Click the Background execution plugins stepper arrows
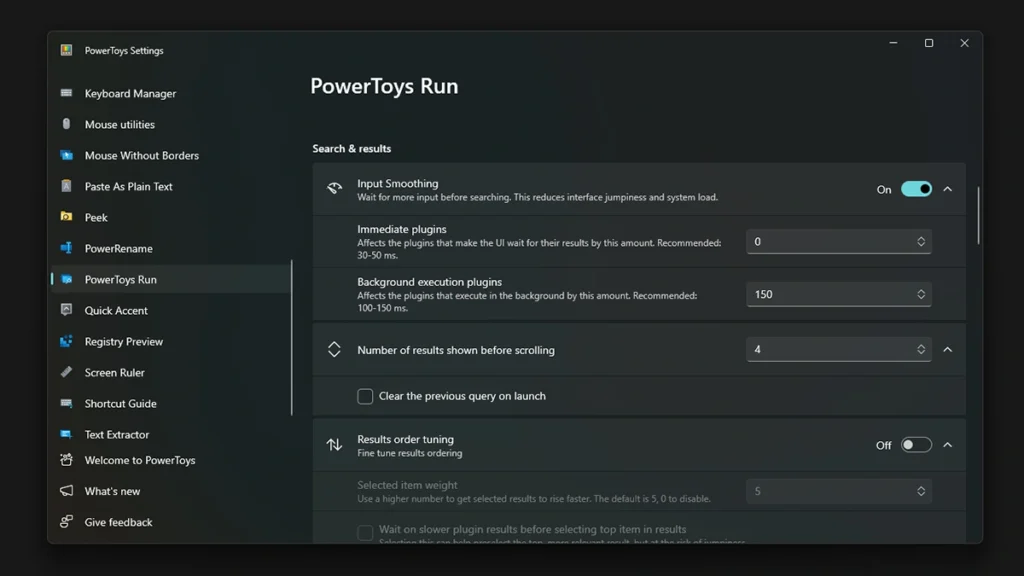Viewport: 1024px width, 576px height. (921, 295)
